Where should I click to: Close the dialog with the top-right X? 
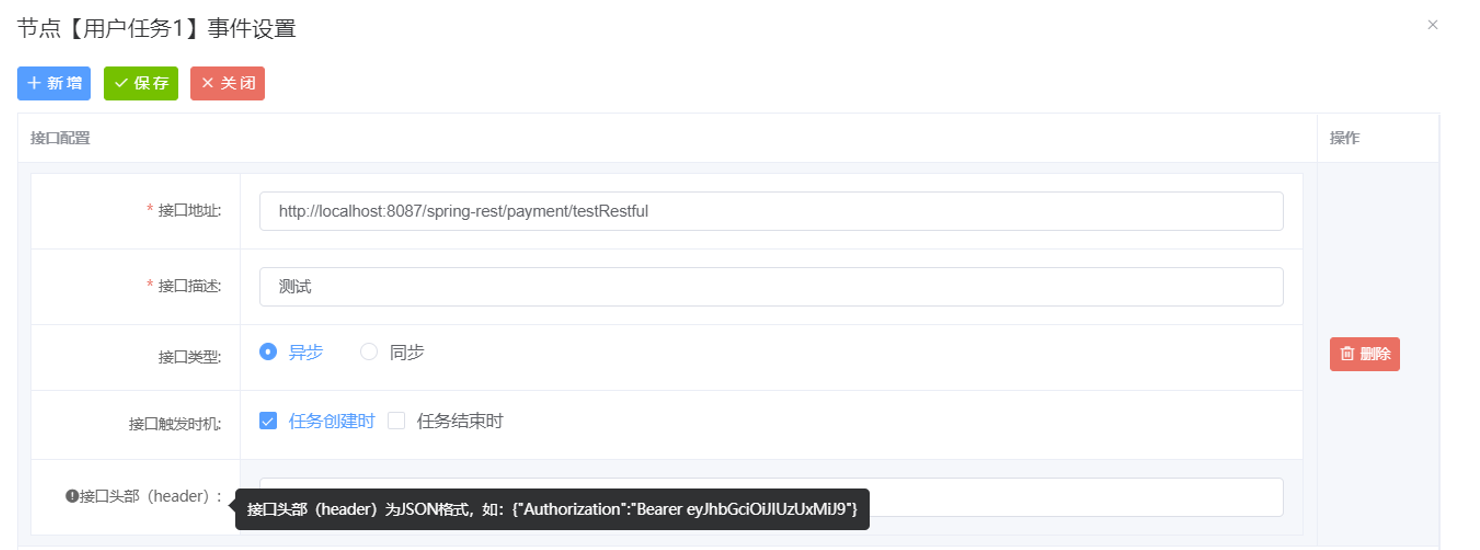click(x=1433, y=25)
